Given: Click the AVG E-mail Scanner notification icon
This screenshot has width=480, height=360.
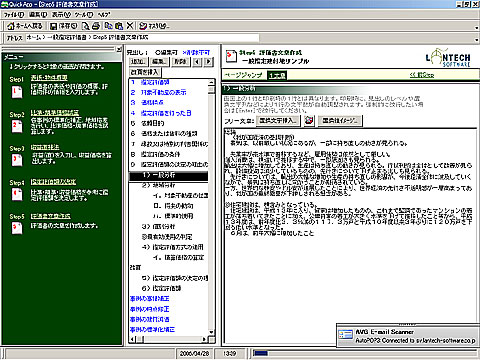Looking at the screenshot, I should (345, 335).
